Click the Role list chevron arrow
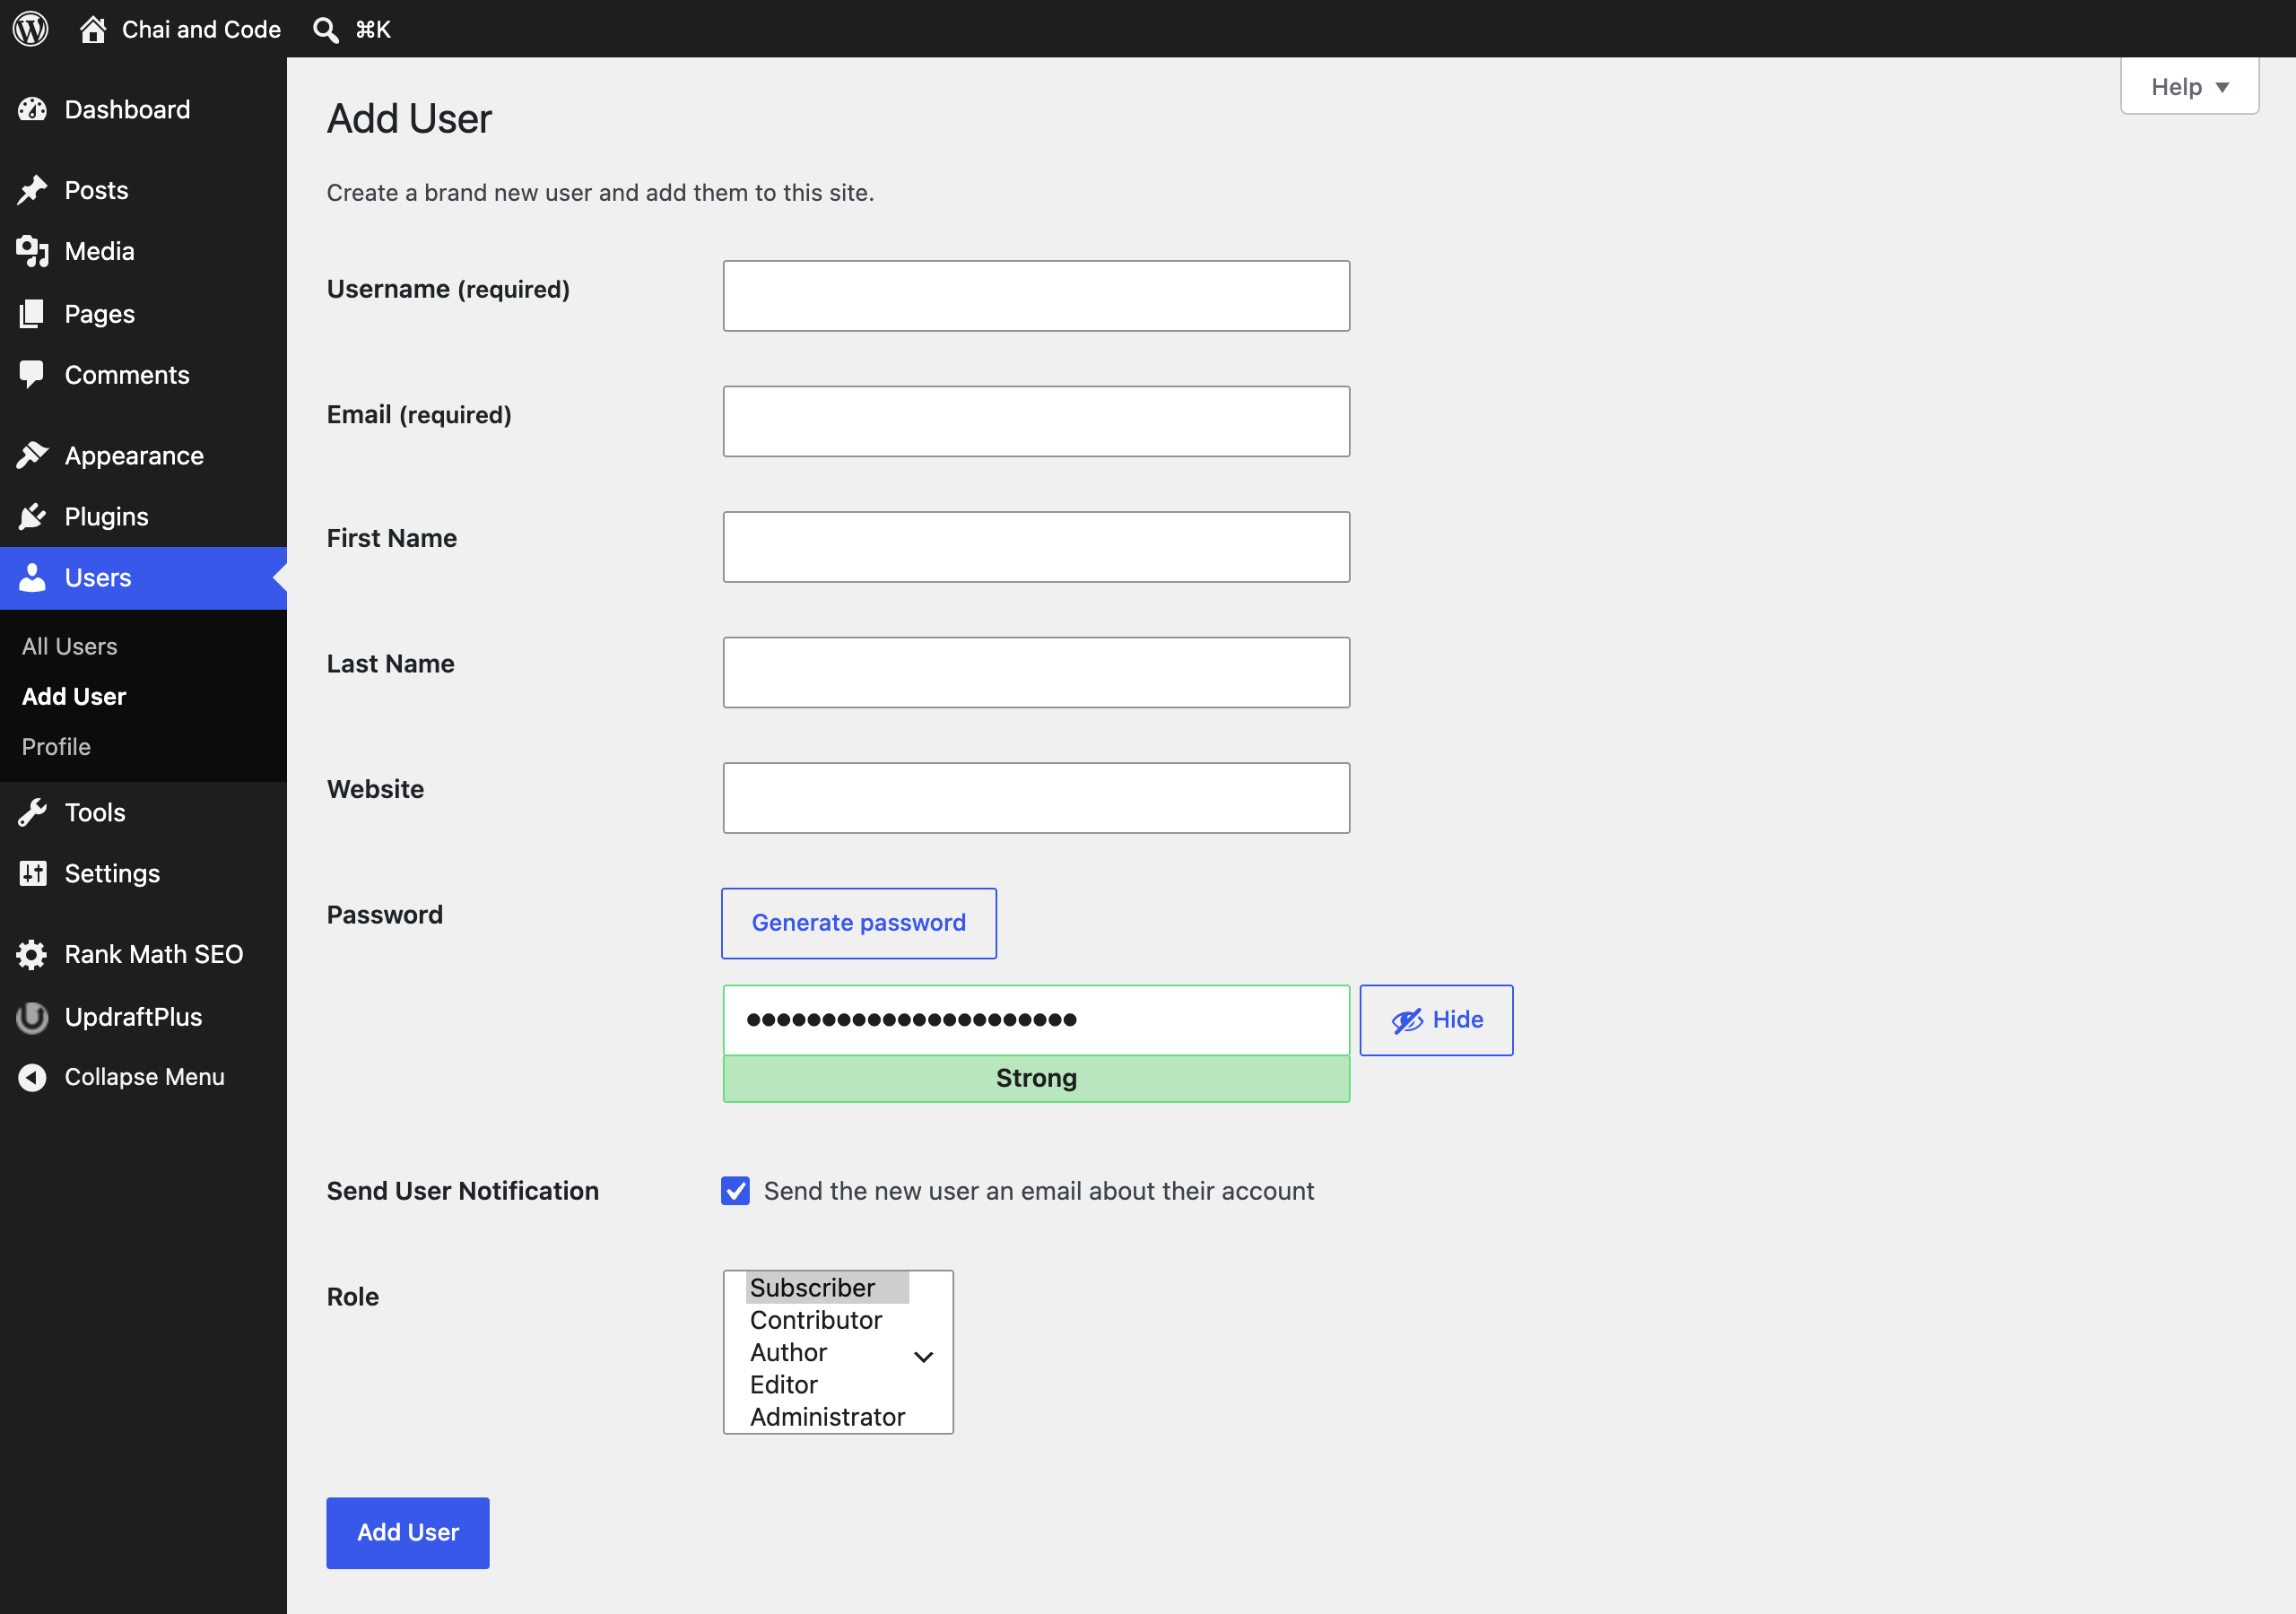The image size is (2296, 1614). (923, 1357)
